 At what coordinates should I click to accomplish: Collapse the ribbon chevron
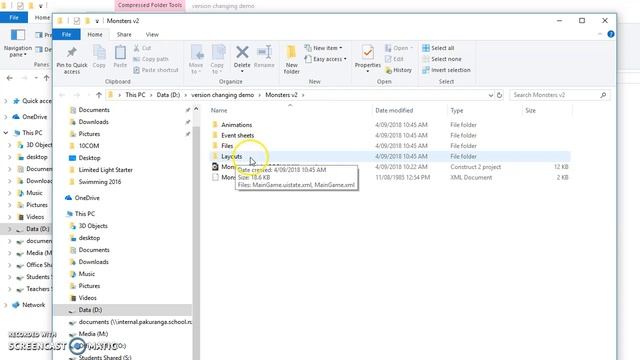(x=600, y=34)
